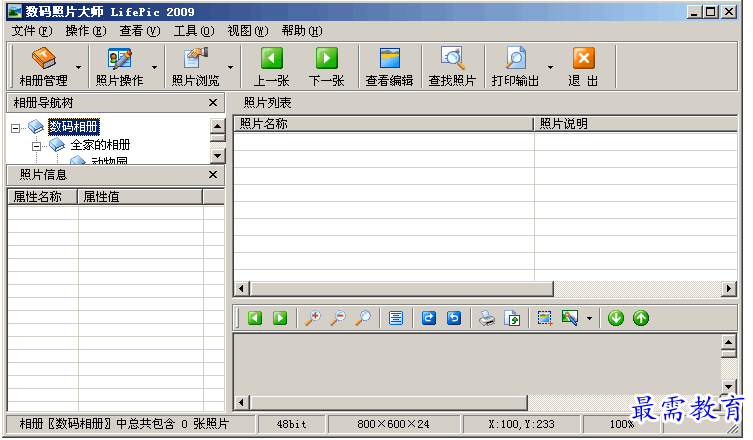Image resolution: width=753 pixels, height=440 pixels.
Task: Open the 工具(O) menu
Action: [x=194, y=31]
